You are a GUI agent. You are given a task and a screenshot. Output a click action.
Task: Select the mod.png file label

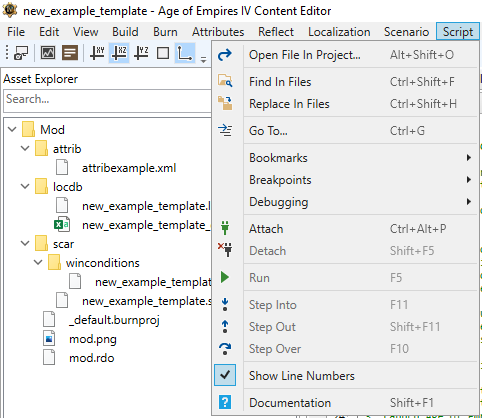(93, 339)
